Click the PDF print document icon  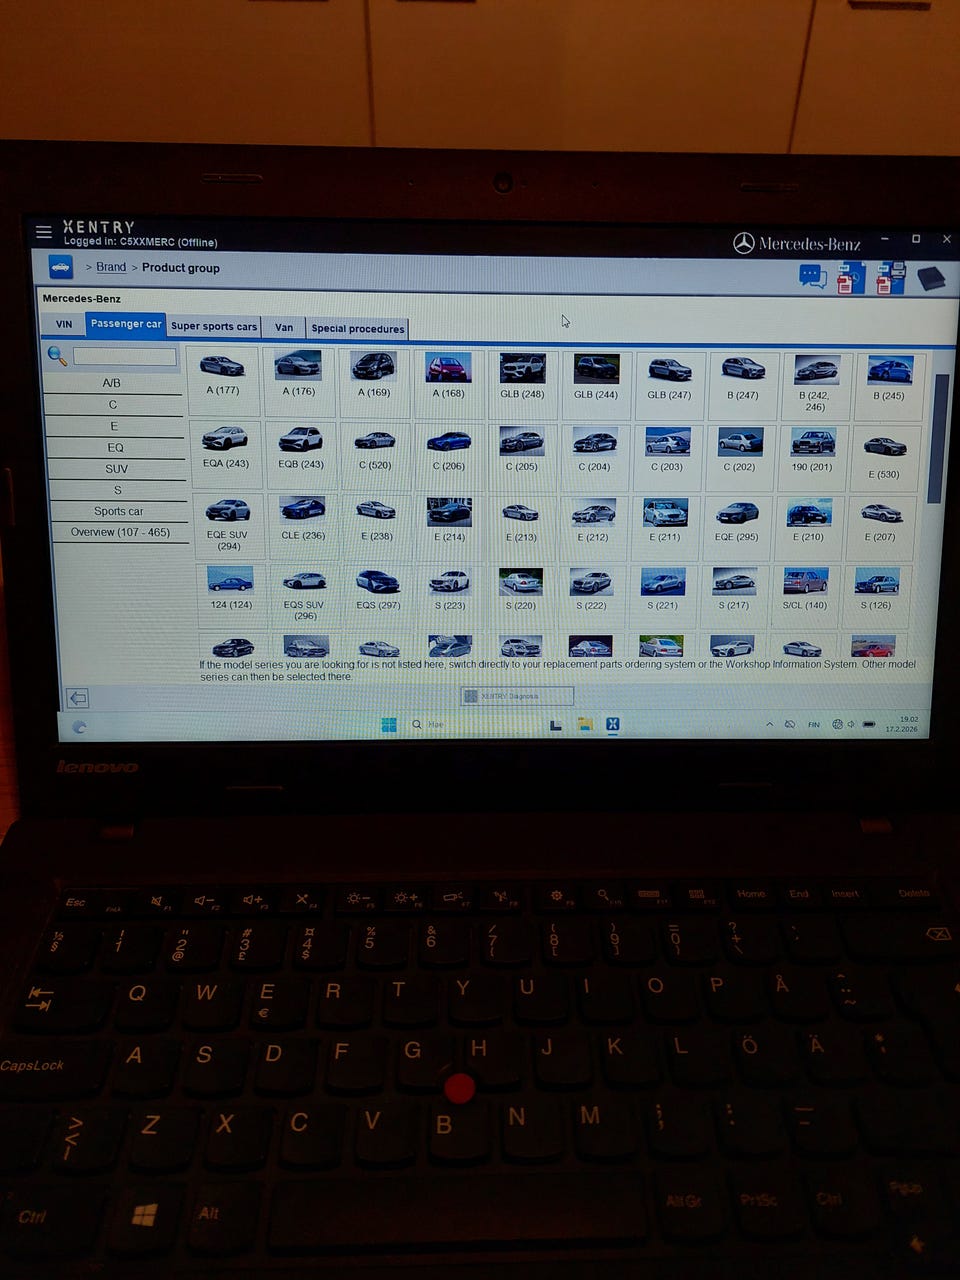pyautogui.click(x=889, y=278)
